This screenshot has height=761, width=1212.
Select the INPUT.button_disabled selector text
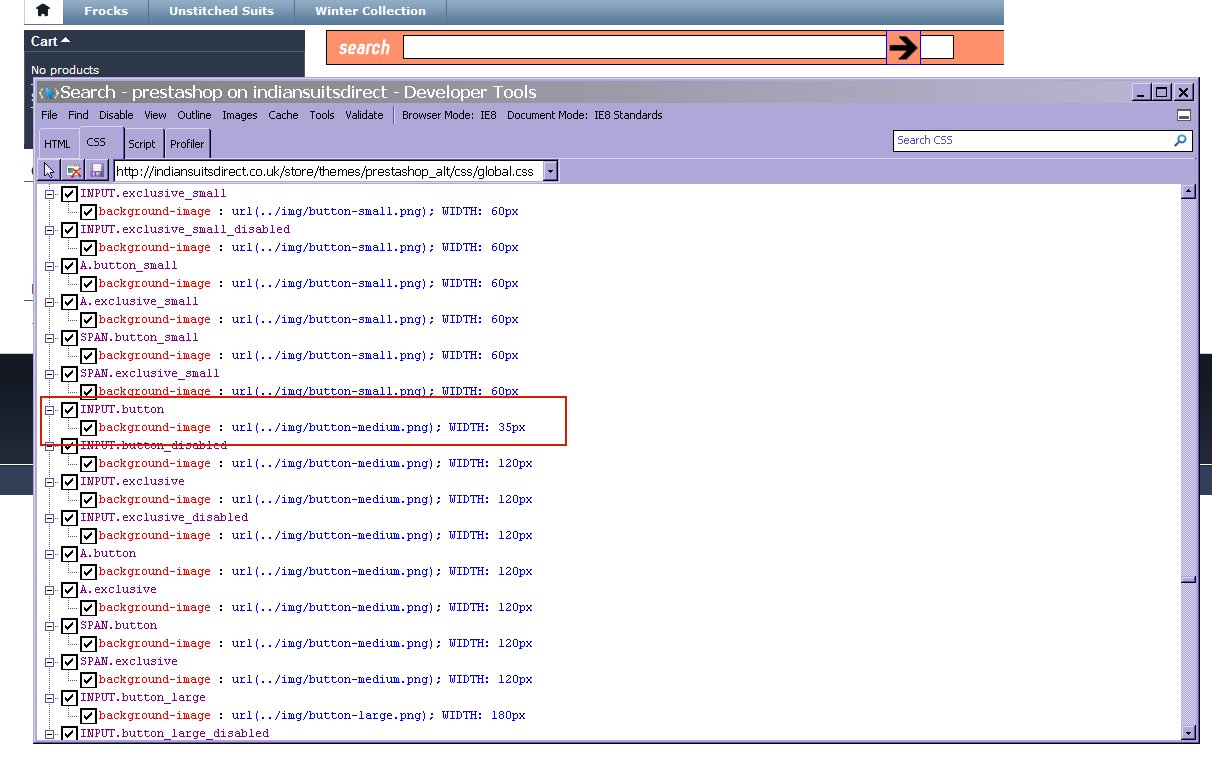pyautogui.click(x=153, y=446)
